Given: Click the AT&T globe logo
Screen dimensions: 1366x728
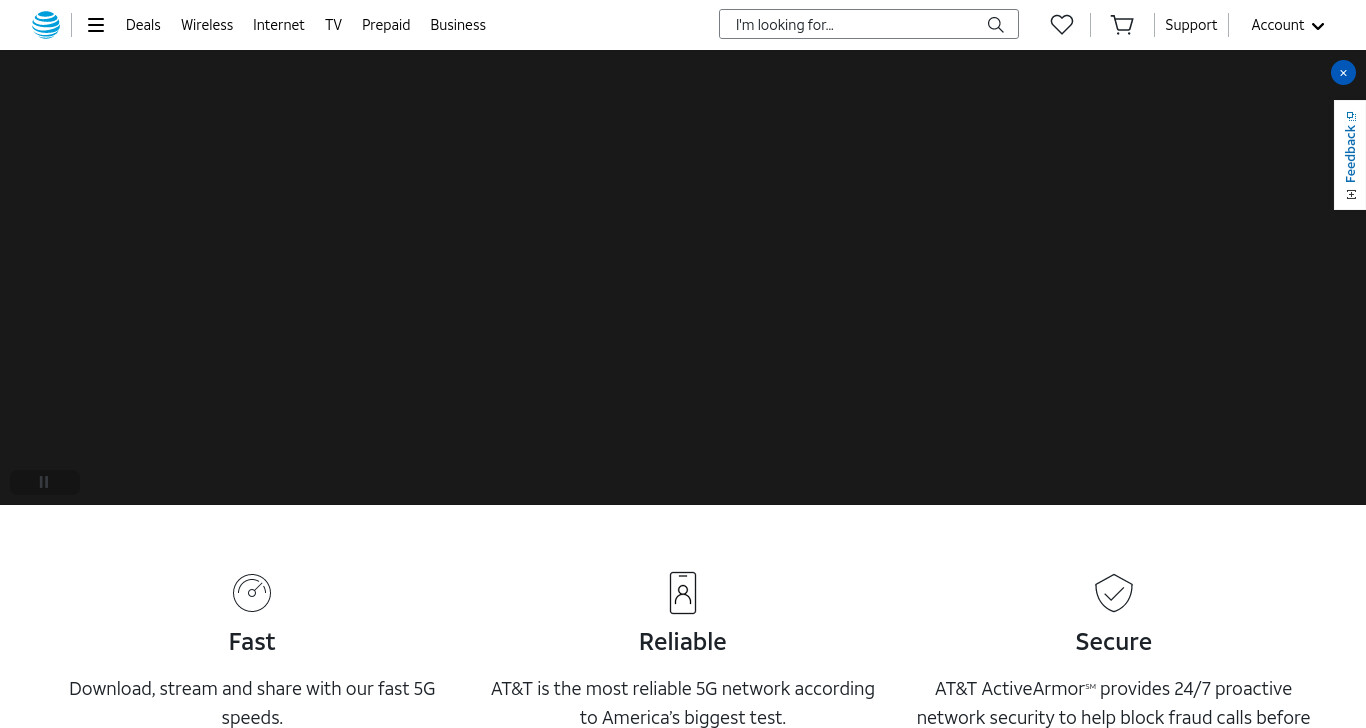Looking at the screenshot, I should pyautogui.click(x=46, y=25).
